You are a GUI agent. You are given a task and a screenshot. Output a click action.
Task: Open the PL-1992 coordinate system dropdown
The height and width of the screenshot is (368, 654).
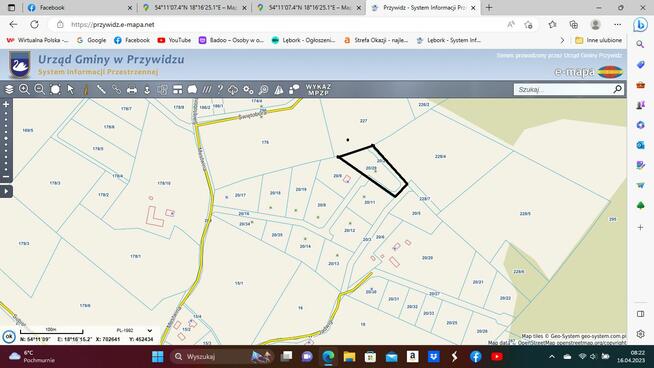coord(134,330)
